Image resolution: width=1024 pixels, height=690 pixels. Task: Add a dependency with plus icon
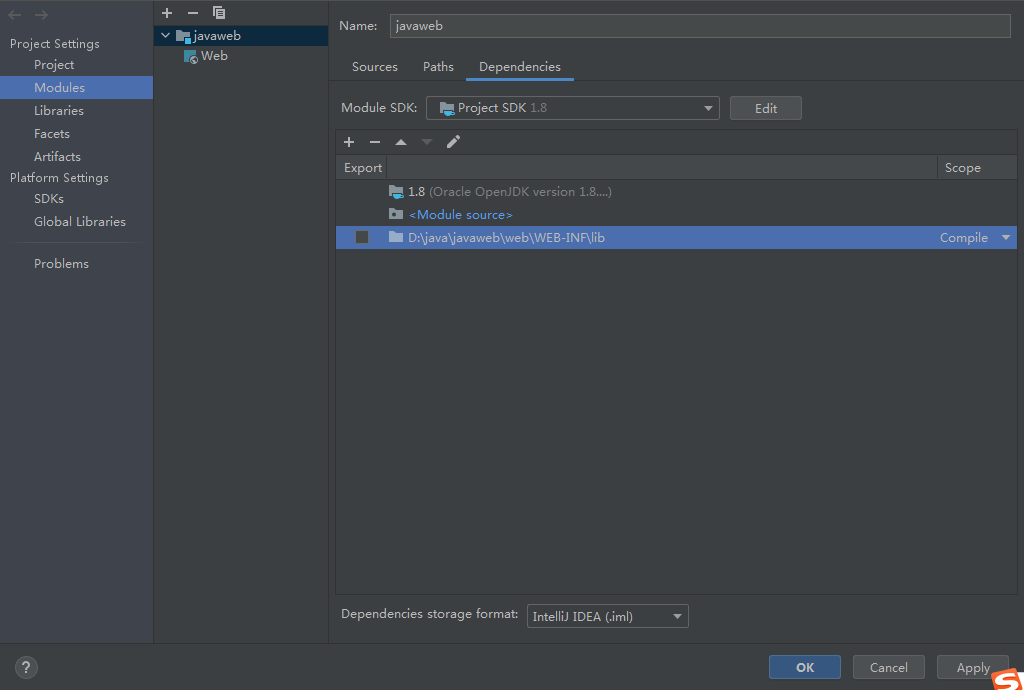click(x=349, y=142)
